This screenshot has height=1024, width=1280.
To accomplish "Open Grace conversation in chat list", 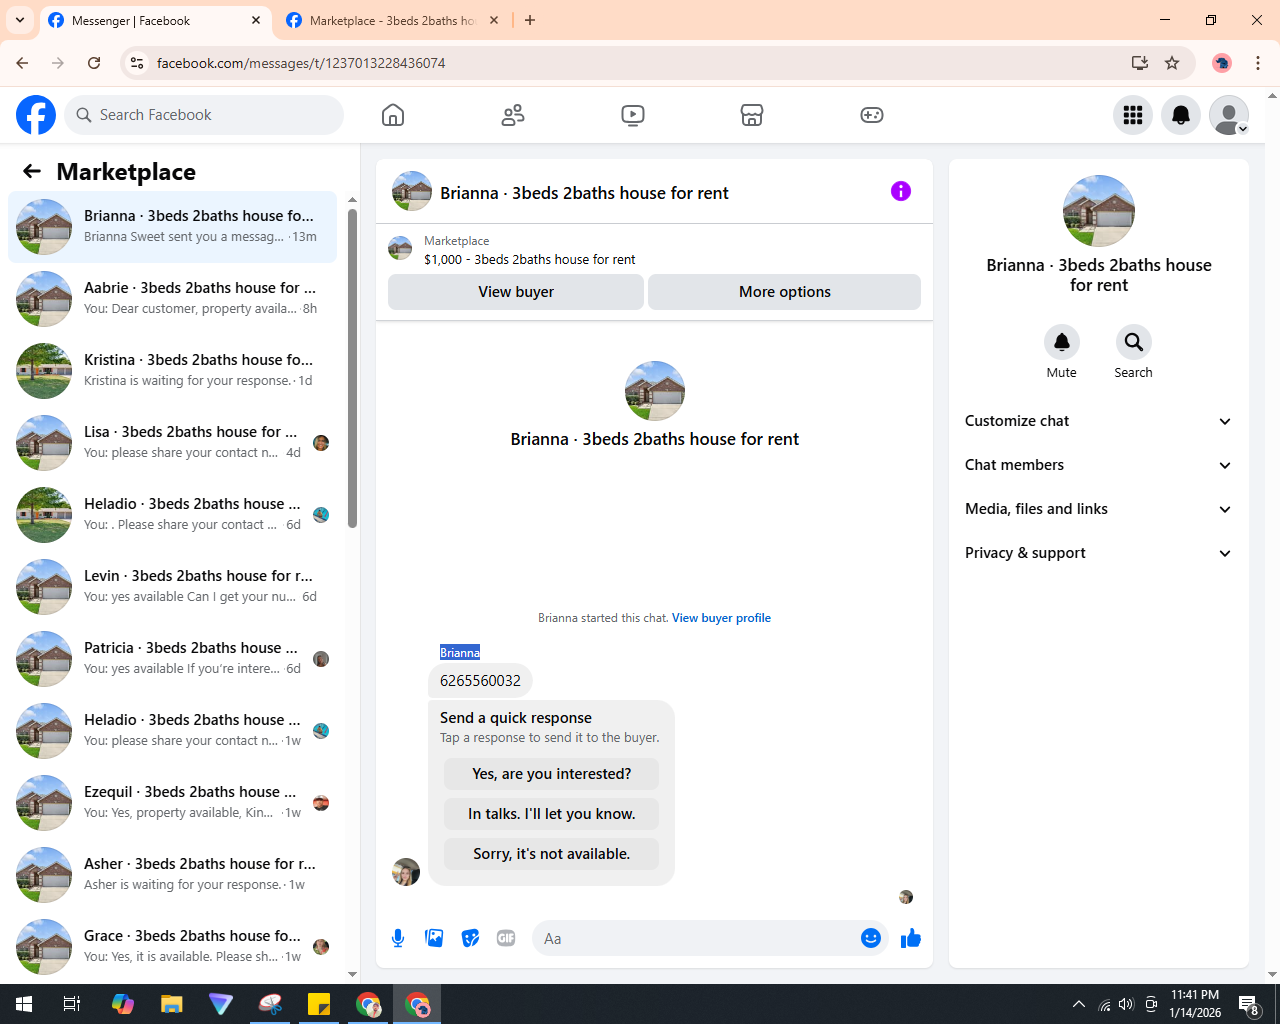I will point(172,947).
